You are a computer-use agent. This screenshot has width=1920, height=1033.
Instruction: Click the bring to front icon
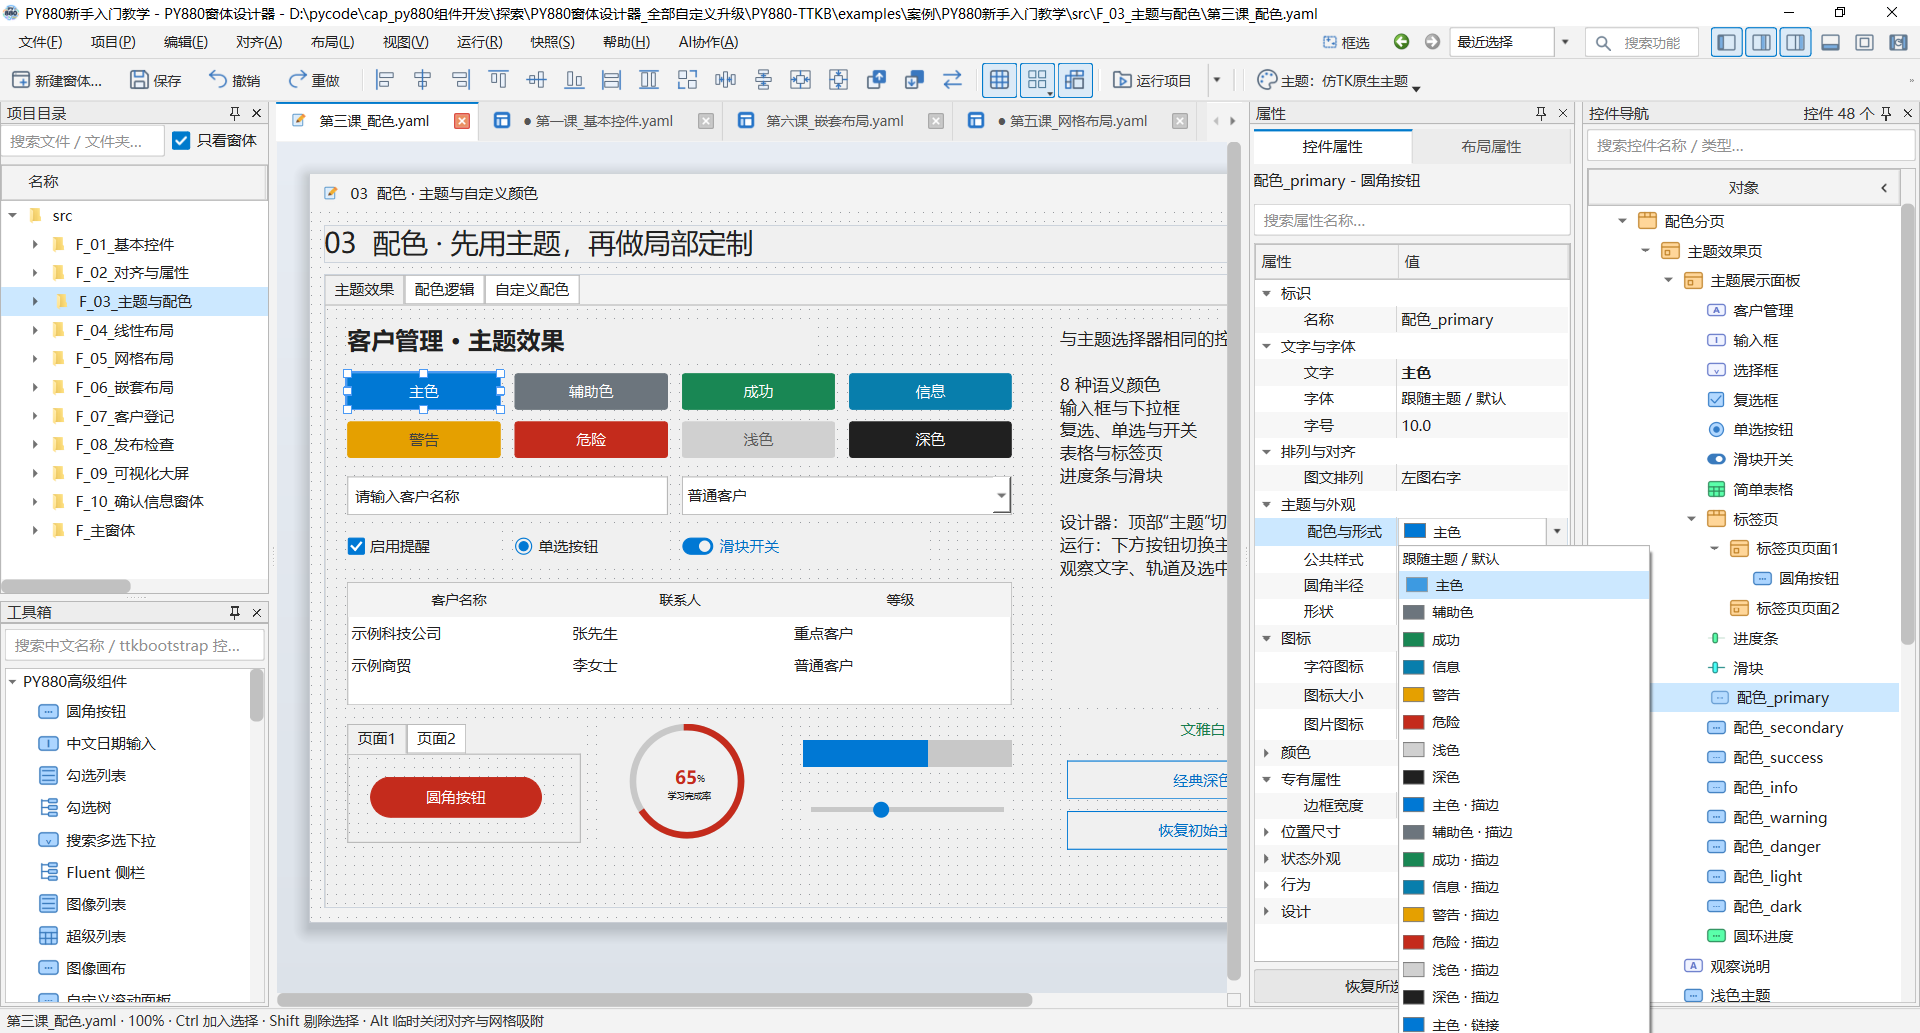[x=877, y=80]
